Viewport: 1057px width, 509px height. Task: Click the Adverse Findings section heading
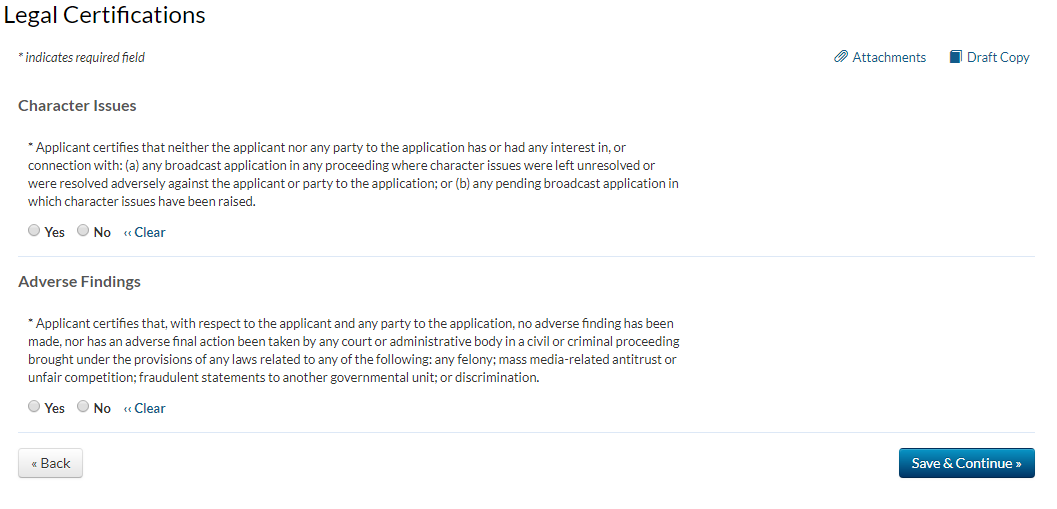79,281
